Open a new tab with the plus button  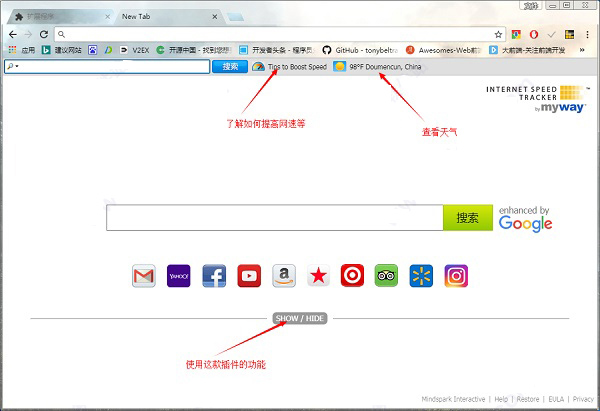click(235, 17)
